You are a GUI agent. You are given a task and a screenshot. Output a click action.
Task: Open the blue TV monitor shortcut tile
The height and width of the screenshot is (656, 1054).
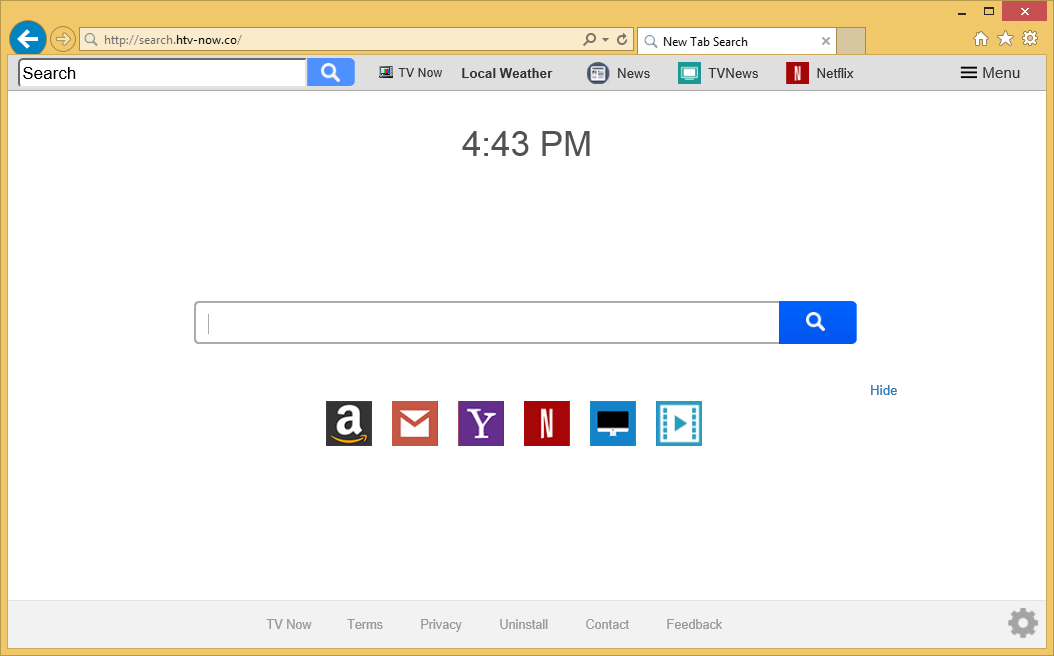tap(612, 423)
